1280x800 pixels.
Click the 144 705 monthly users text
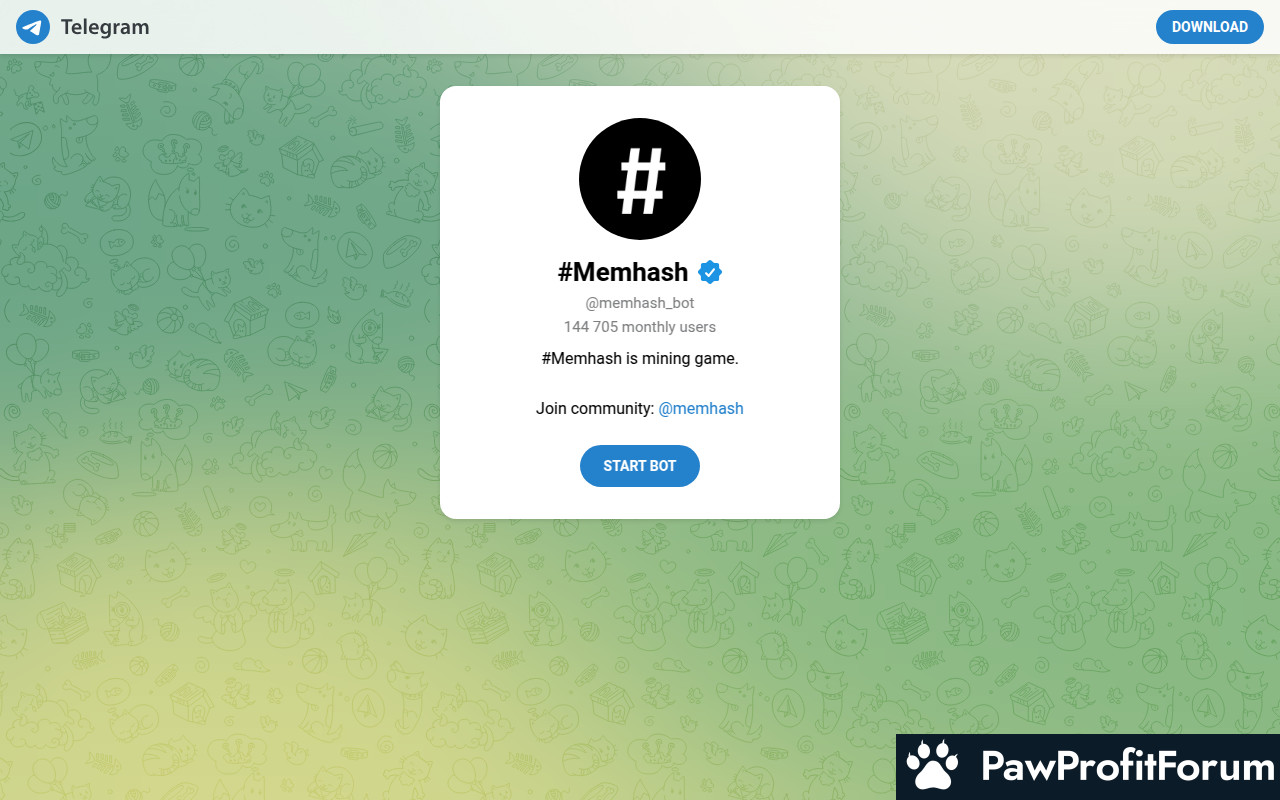(x=640, y=327)
